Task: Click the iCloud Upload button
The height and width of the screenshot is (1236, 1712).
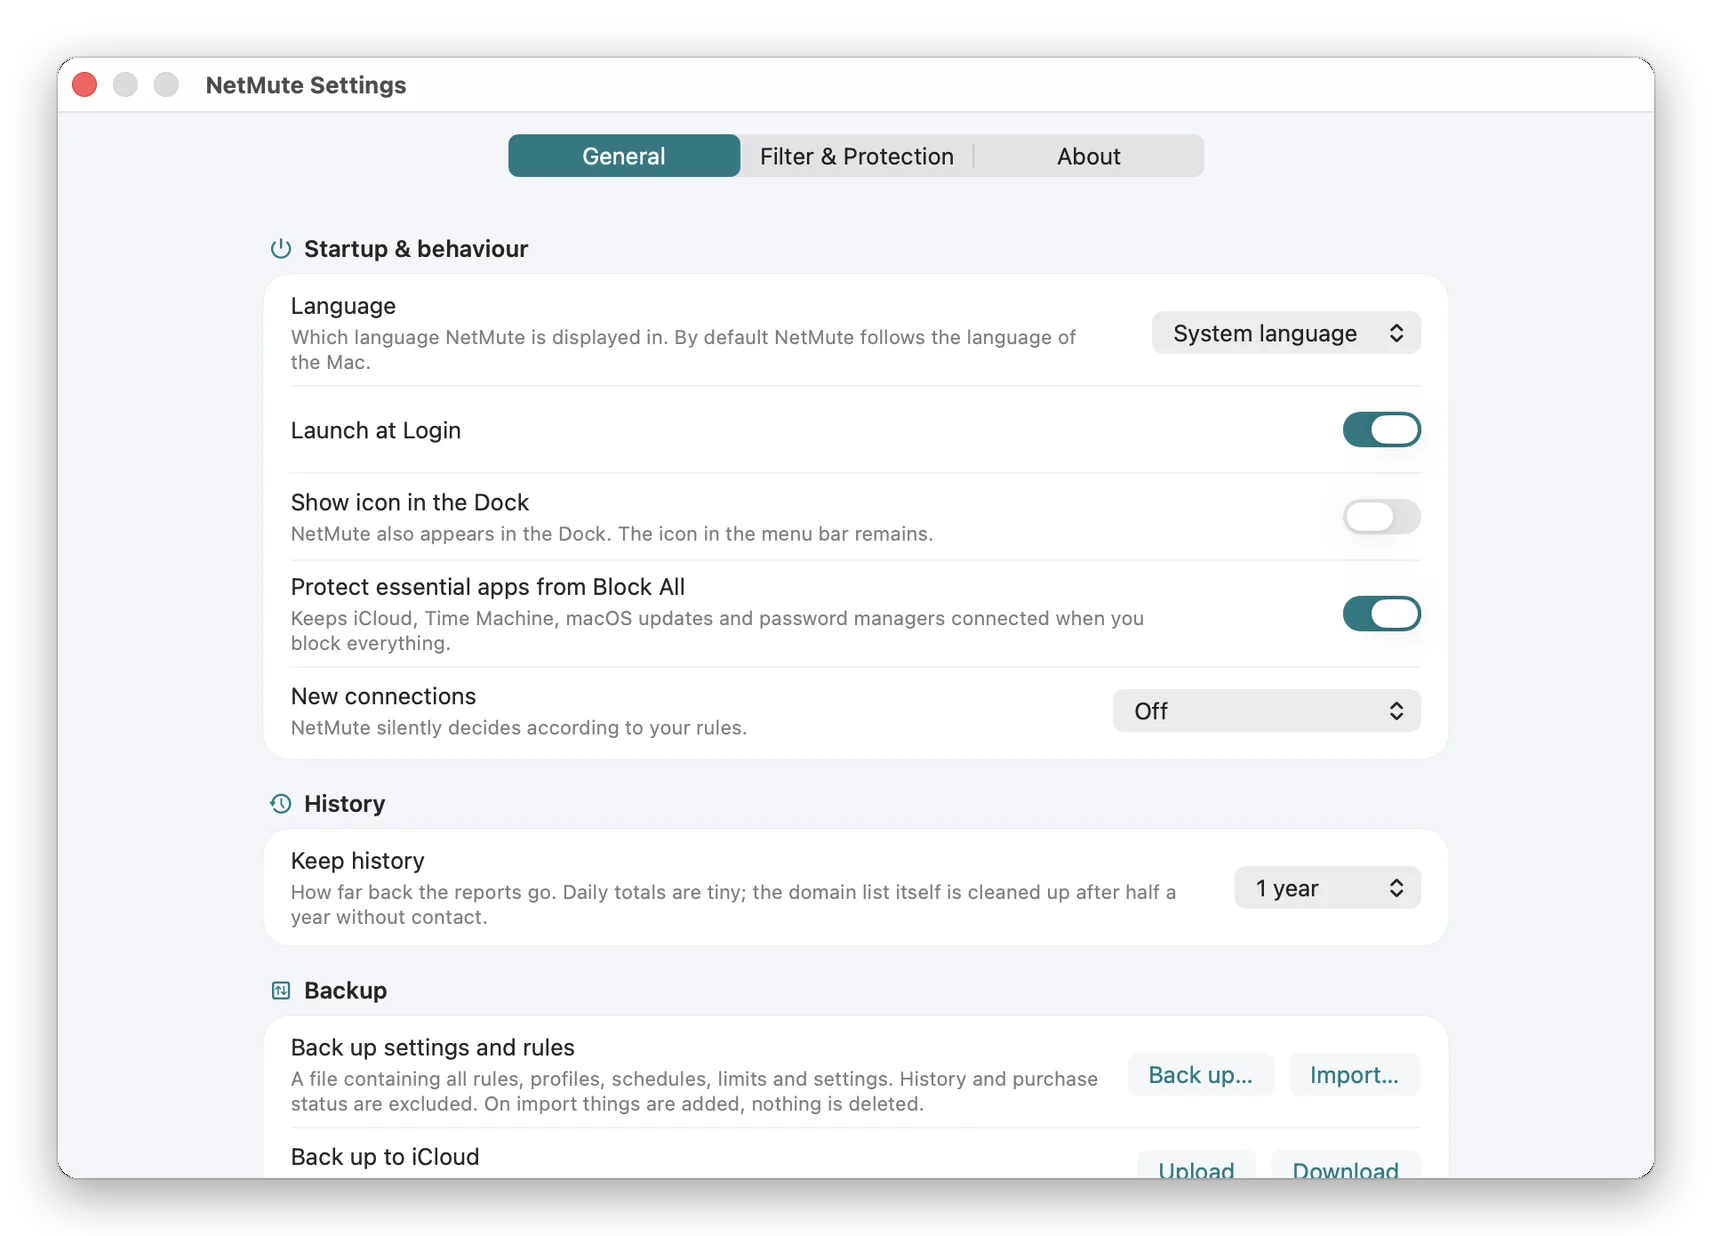Action: coord(1196,1166)
